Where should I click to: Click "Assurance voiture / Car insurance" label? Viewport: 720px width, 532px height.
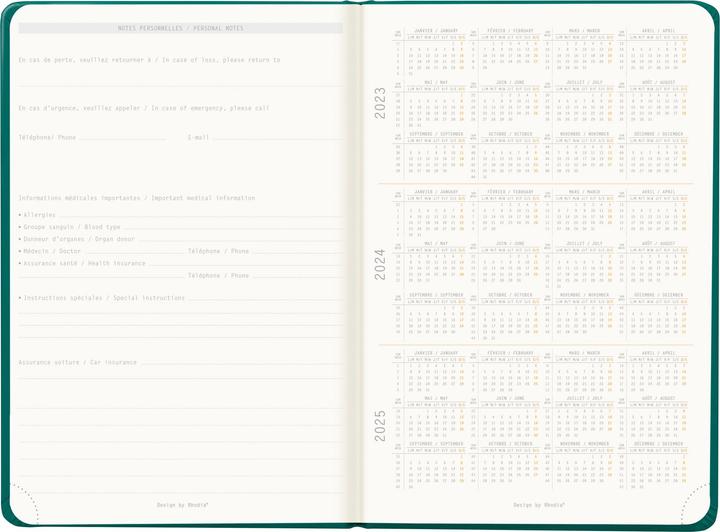click(78, 363)
